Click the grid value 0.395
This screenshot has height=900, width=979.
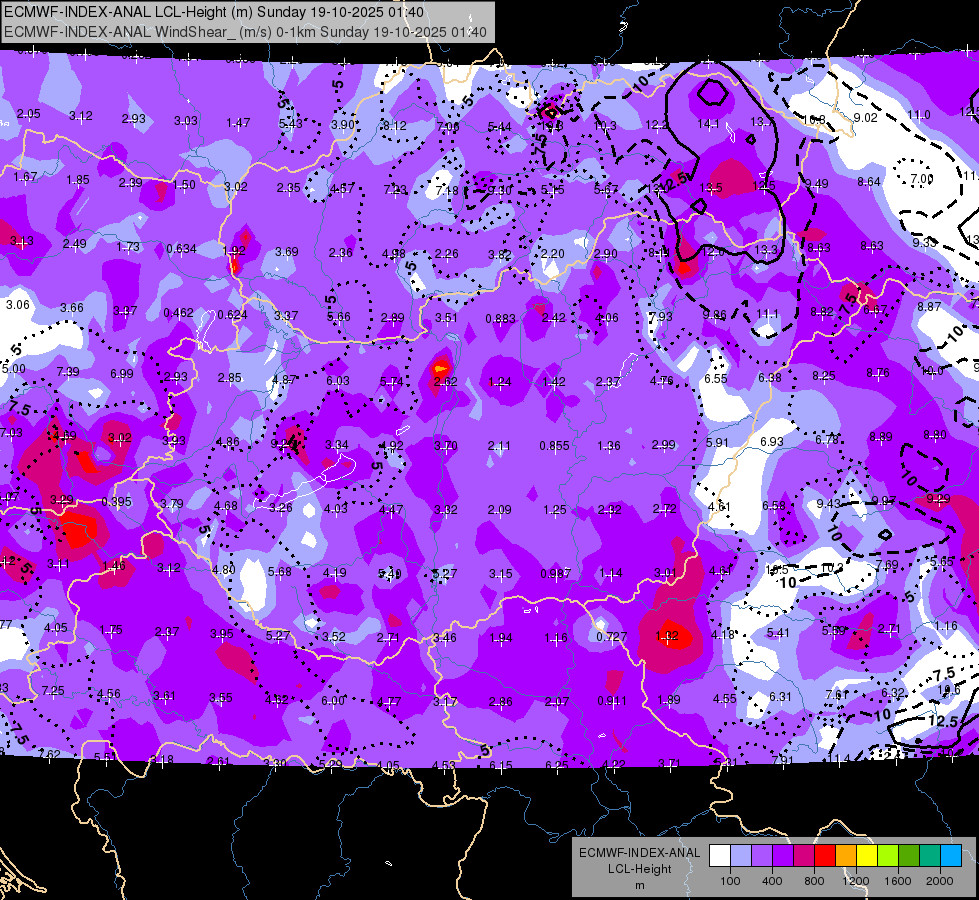click(116, 502)
